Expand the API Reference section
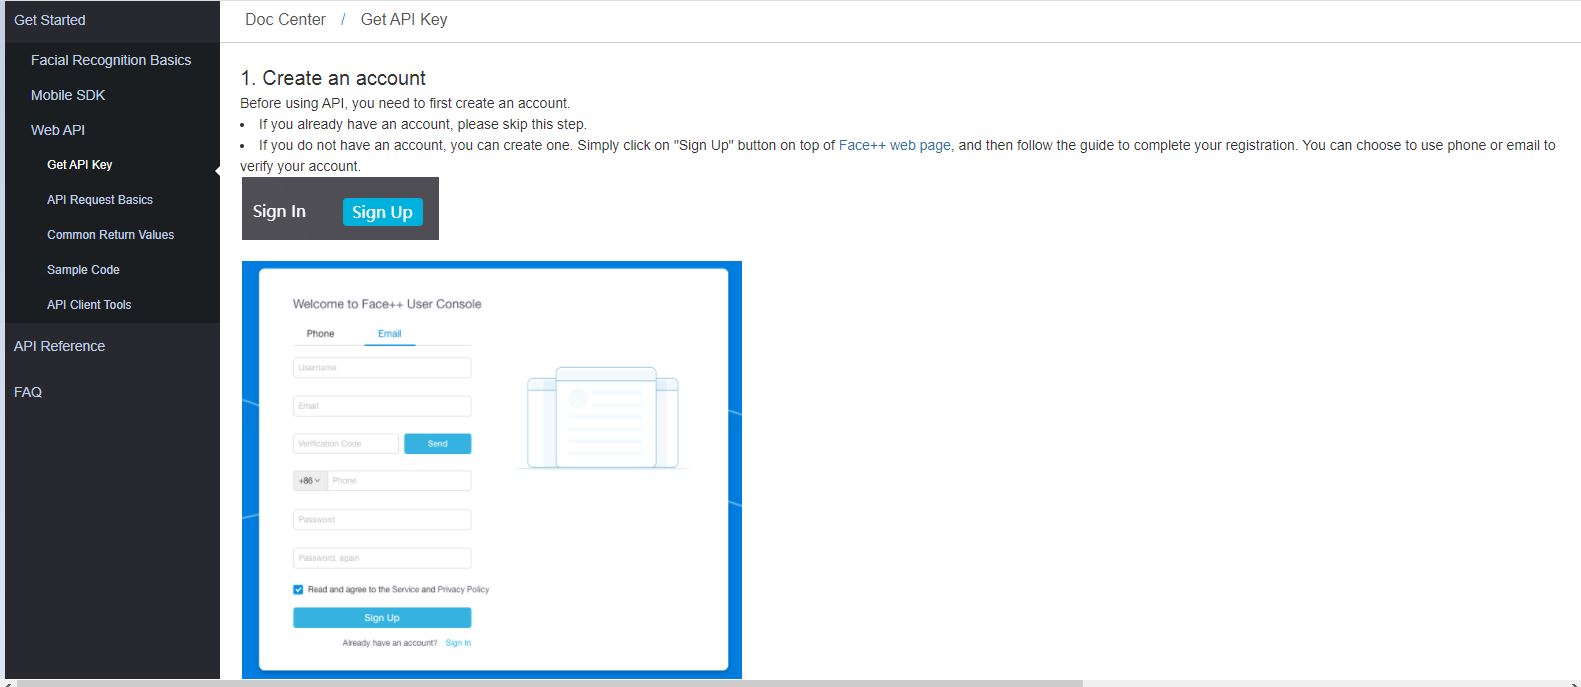Image resolution: width=1581 pixels, height=687 pixels. point(59,346)
